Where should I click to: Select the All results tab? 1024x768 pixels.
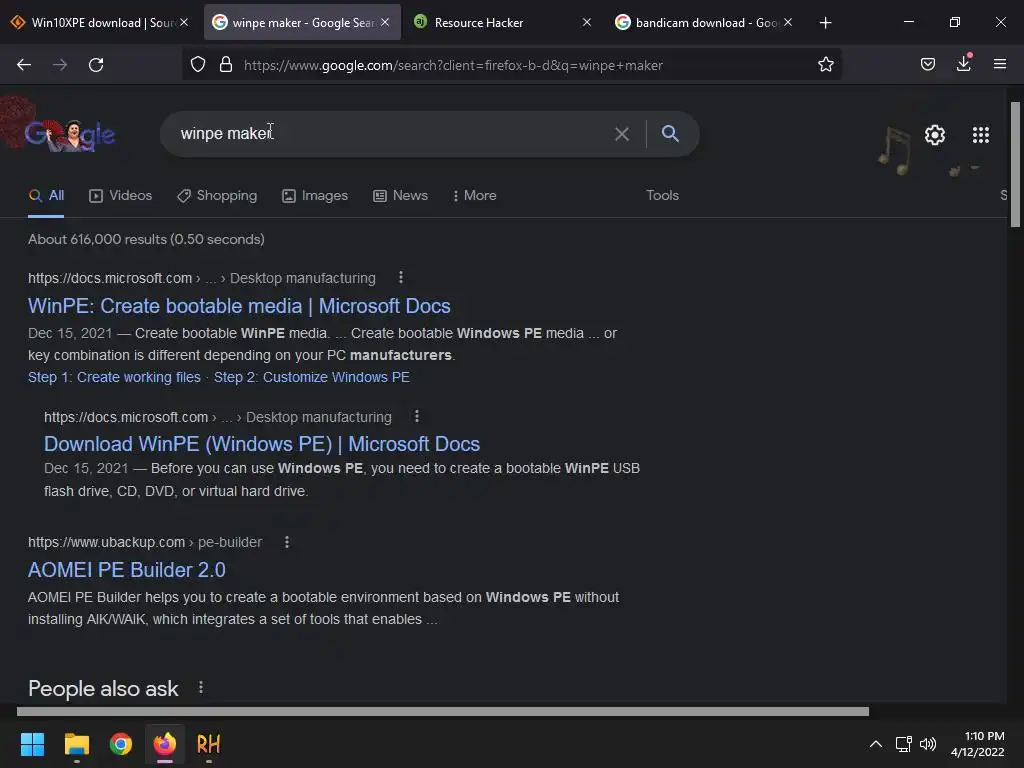tap(46, 195)
